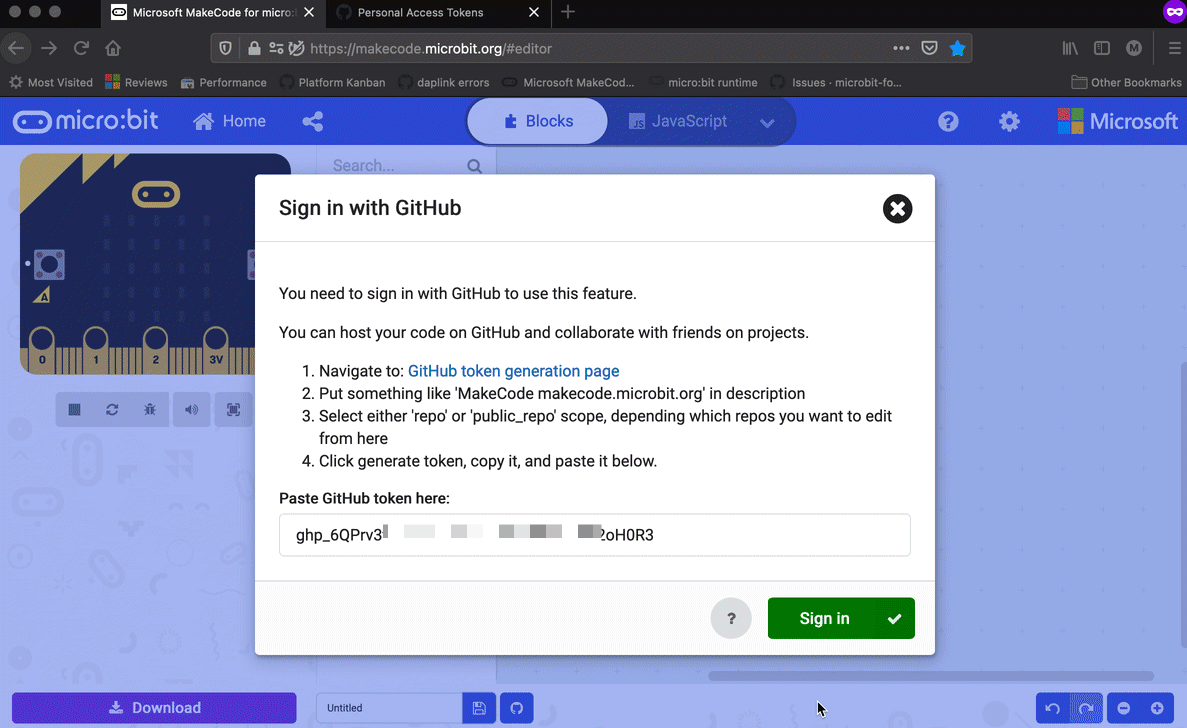1187x728 pixels.
Task: Open daplink errors bookmark
Action: [x=444, y=82]
